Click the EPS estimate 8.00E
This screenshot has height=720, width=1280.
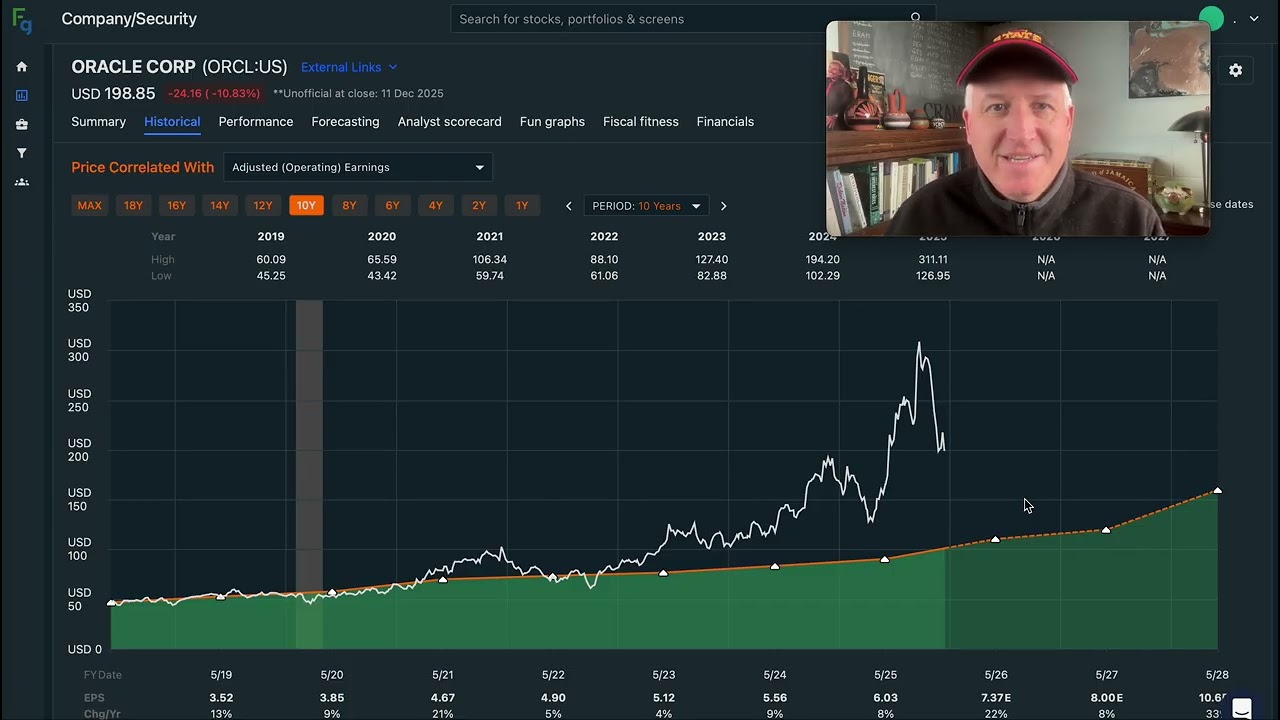pos(1107,698)
